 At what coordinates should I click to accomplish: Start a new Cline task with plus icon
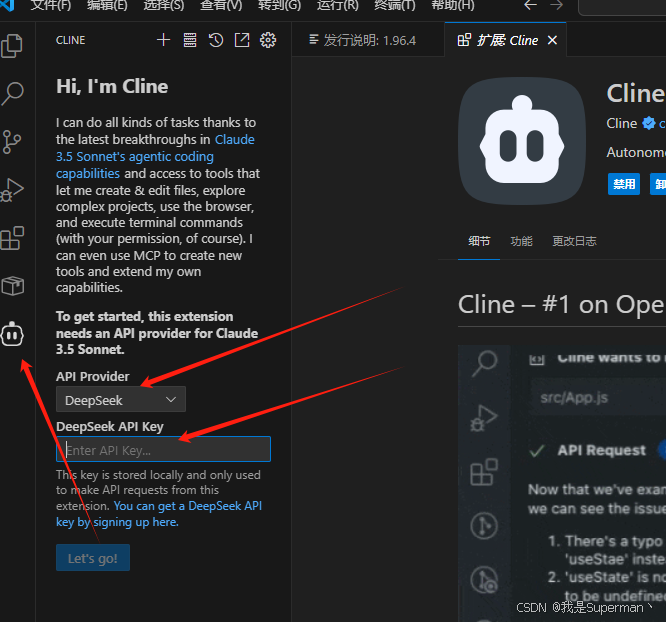tap(164, 40)
